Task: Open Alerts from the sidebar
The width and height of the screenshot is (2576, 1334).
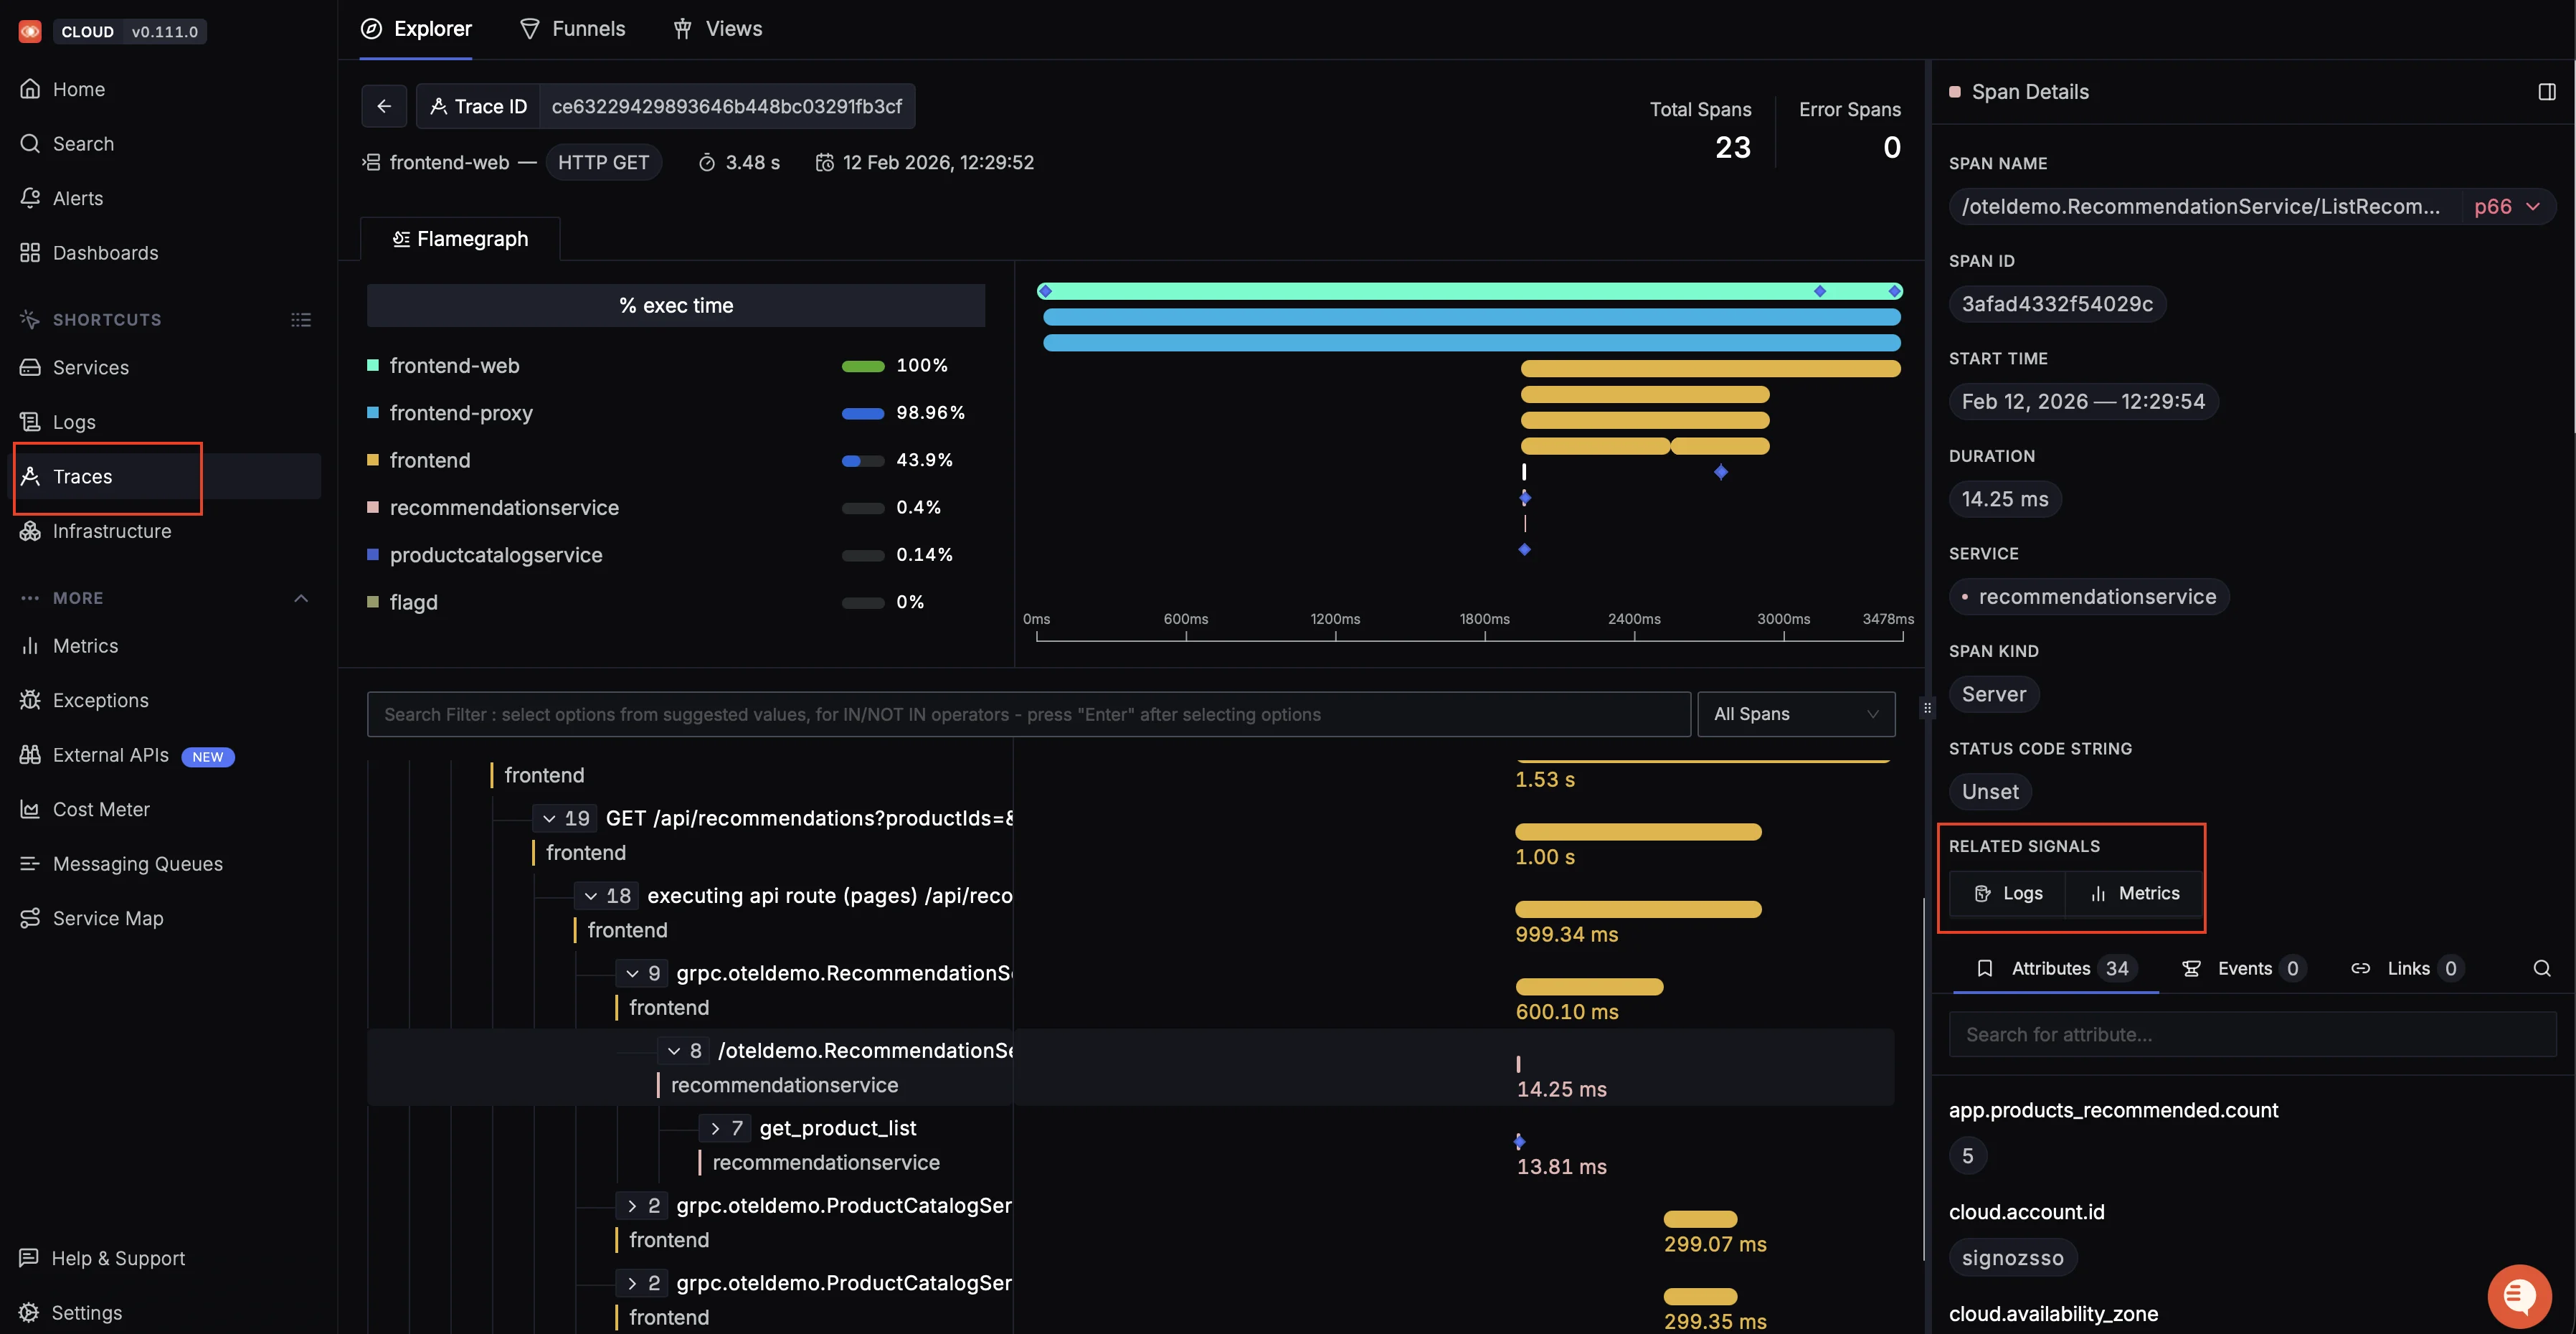Action: click(79, 198)
